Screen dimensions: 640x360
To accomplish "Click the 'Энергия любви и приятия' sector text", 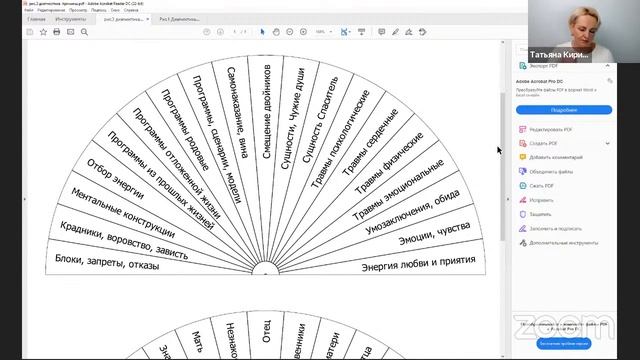I will click(418, 263).
